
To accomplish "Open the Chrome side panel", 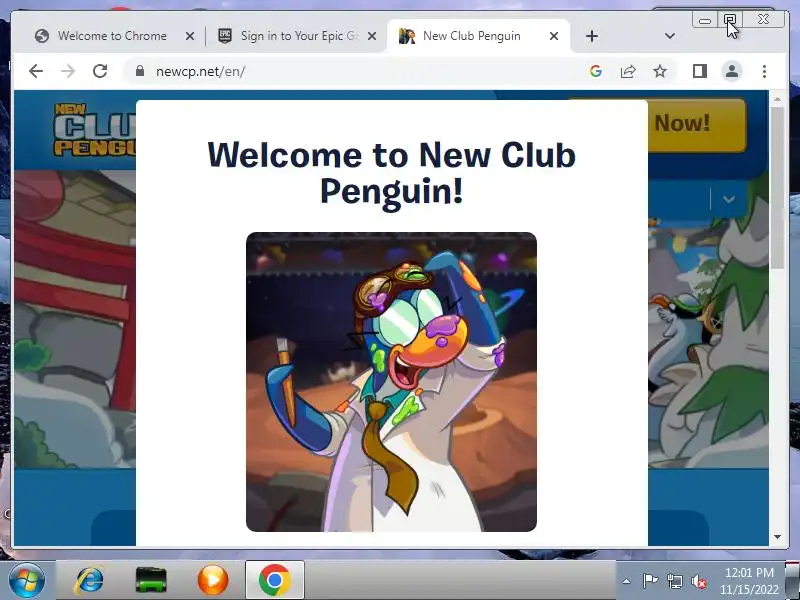I will click(x=699, y=71).
